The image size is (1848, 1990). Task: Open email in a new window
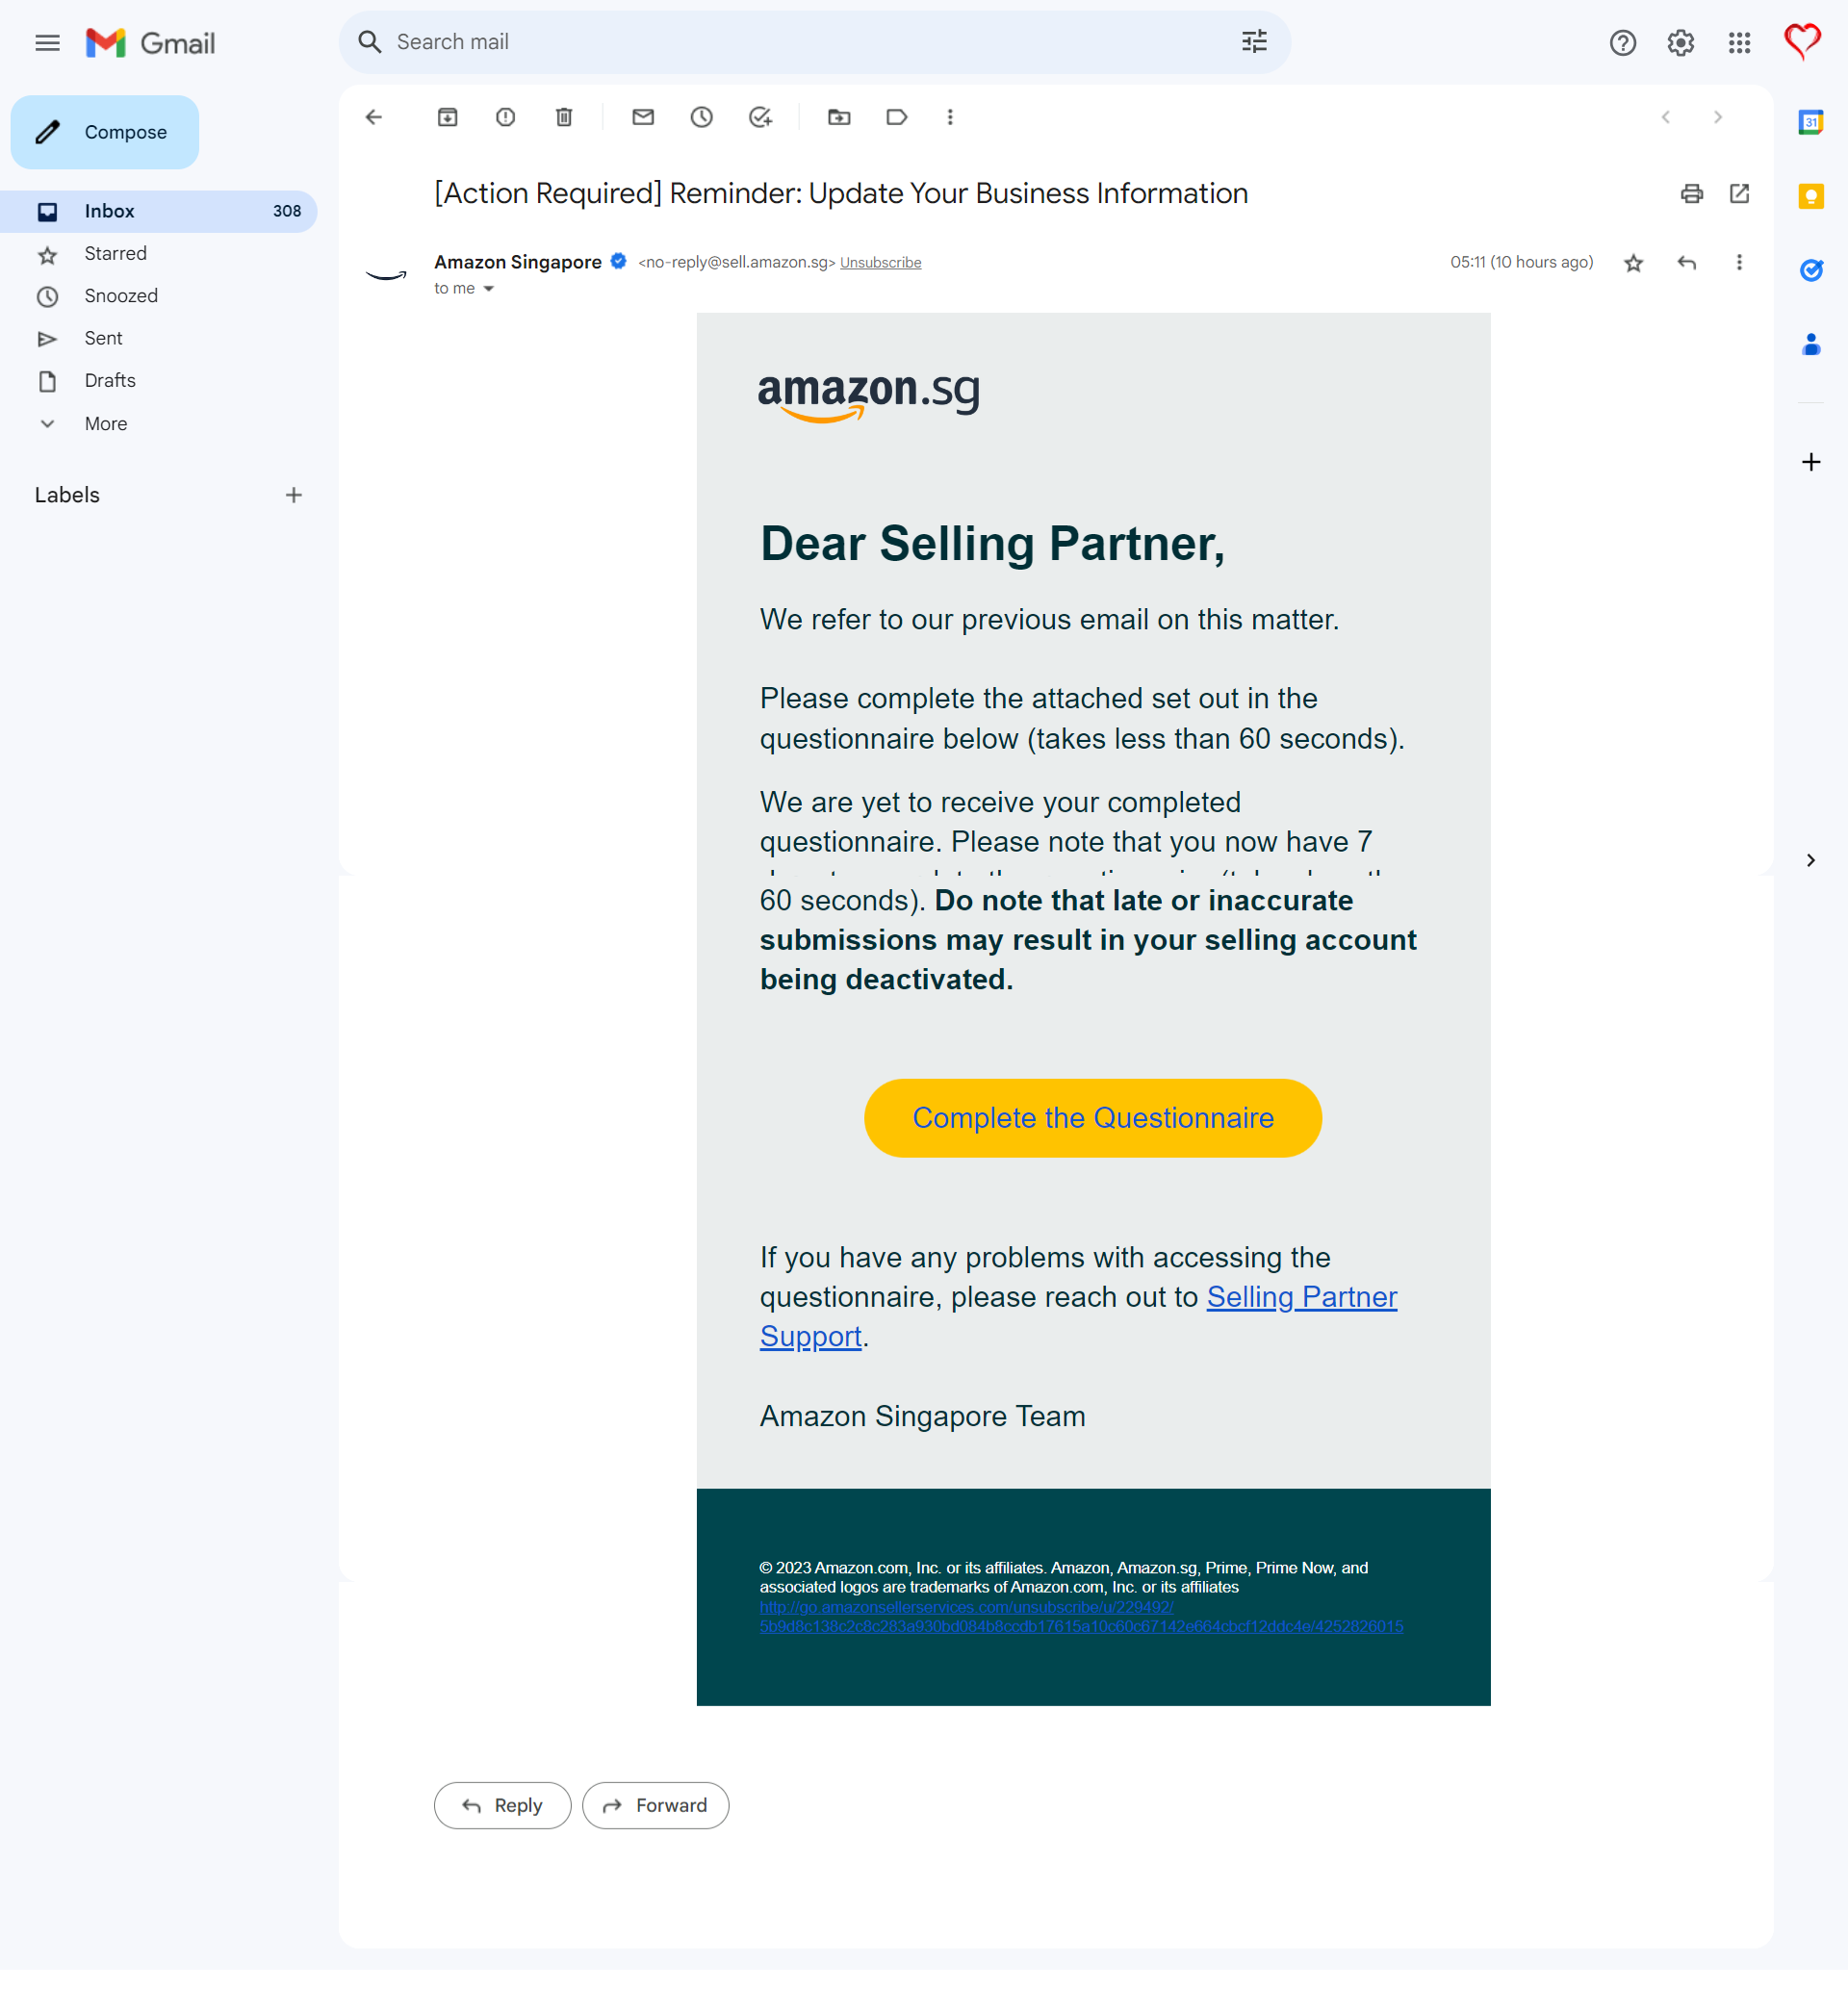[1739, 193]
